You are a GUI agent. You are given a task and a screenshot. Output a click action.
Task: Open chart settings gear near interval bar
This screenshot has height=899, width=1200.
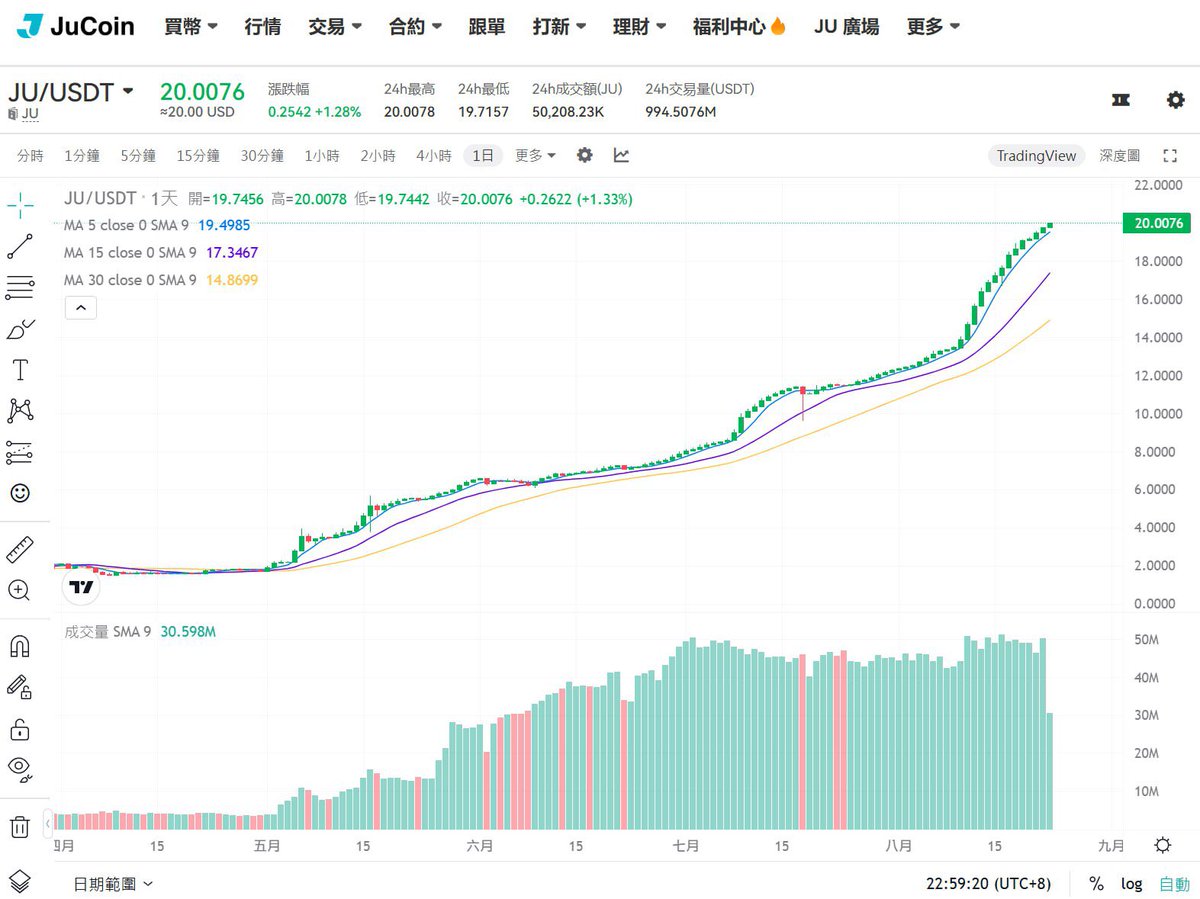585,155
